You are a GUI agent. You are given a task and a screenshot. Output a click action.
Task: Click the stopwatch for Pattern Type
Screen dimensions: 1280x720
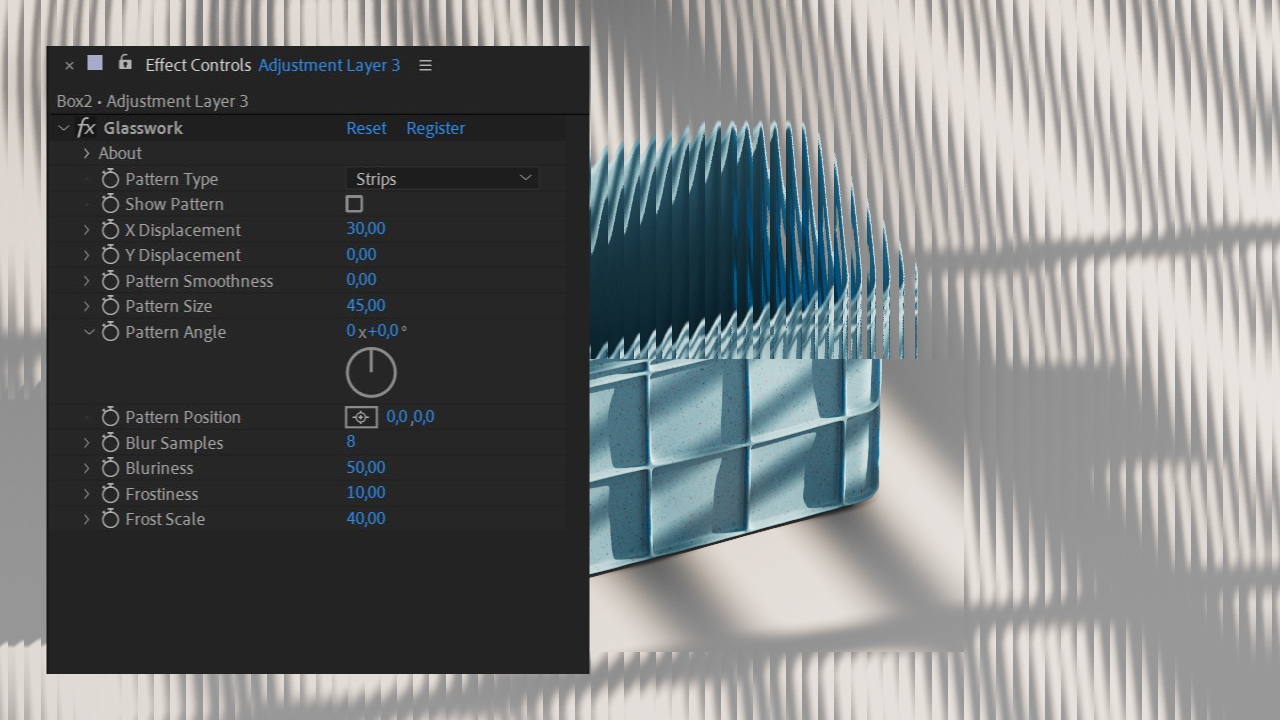111,179
